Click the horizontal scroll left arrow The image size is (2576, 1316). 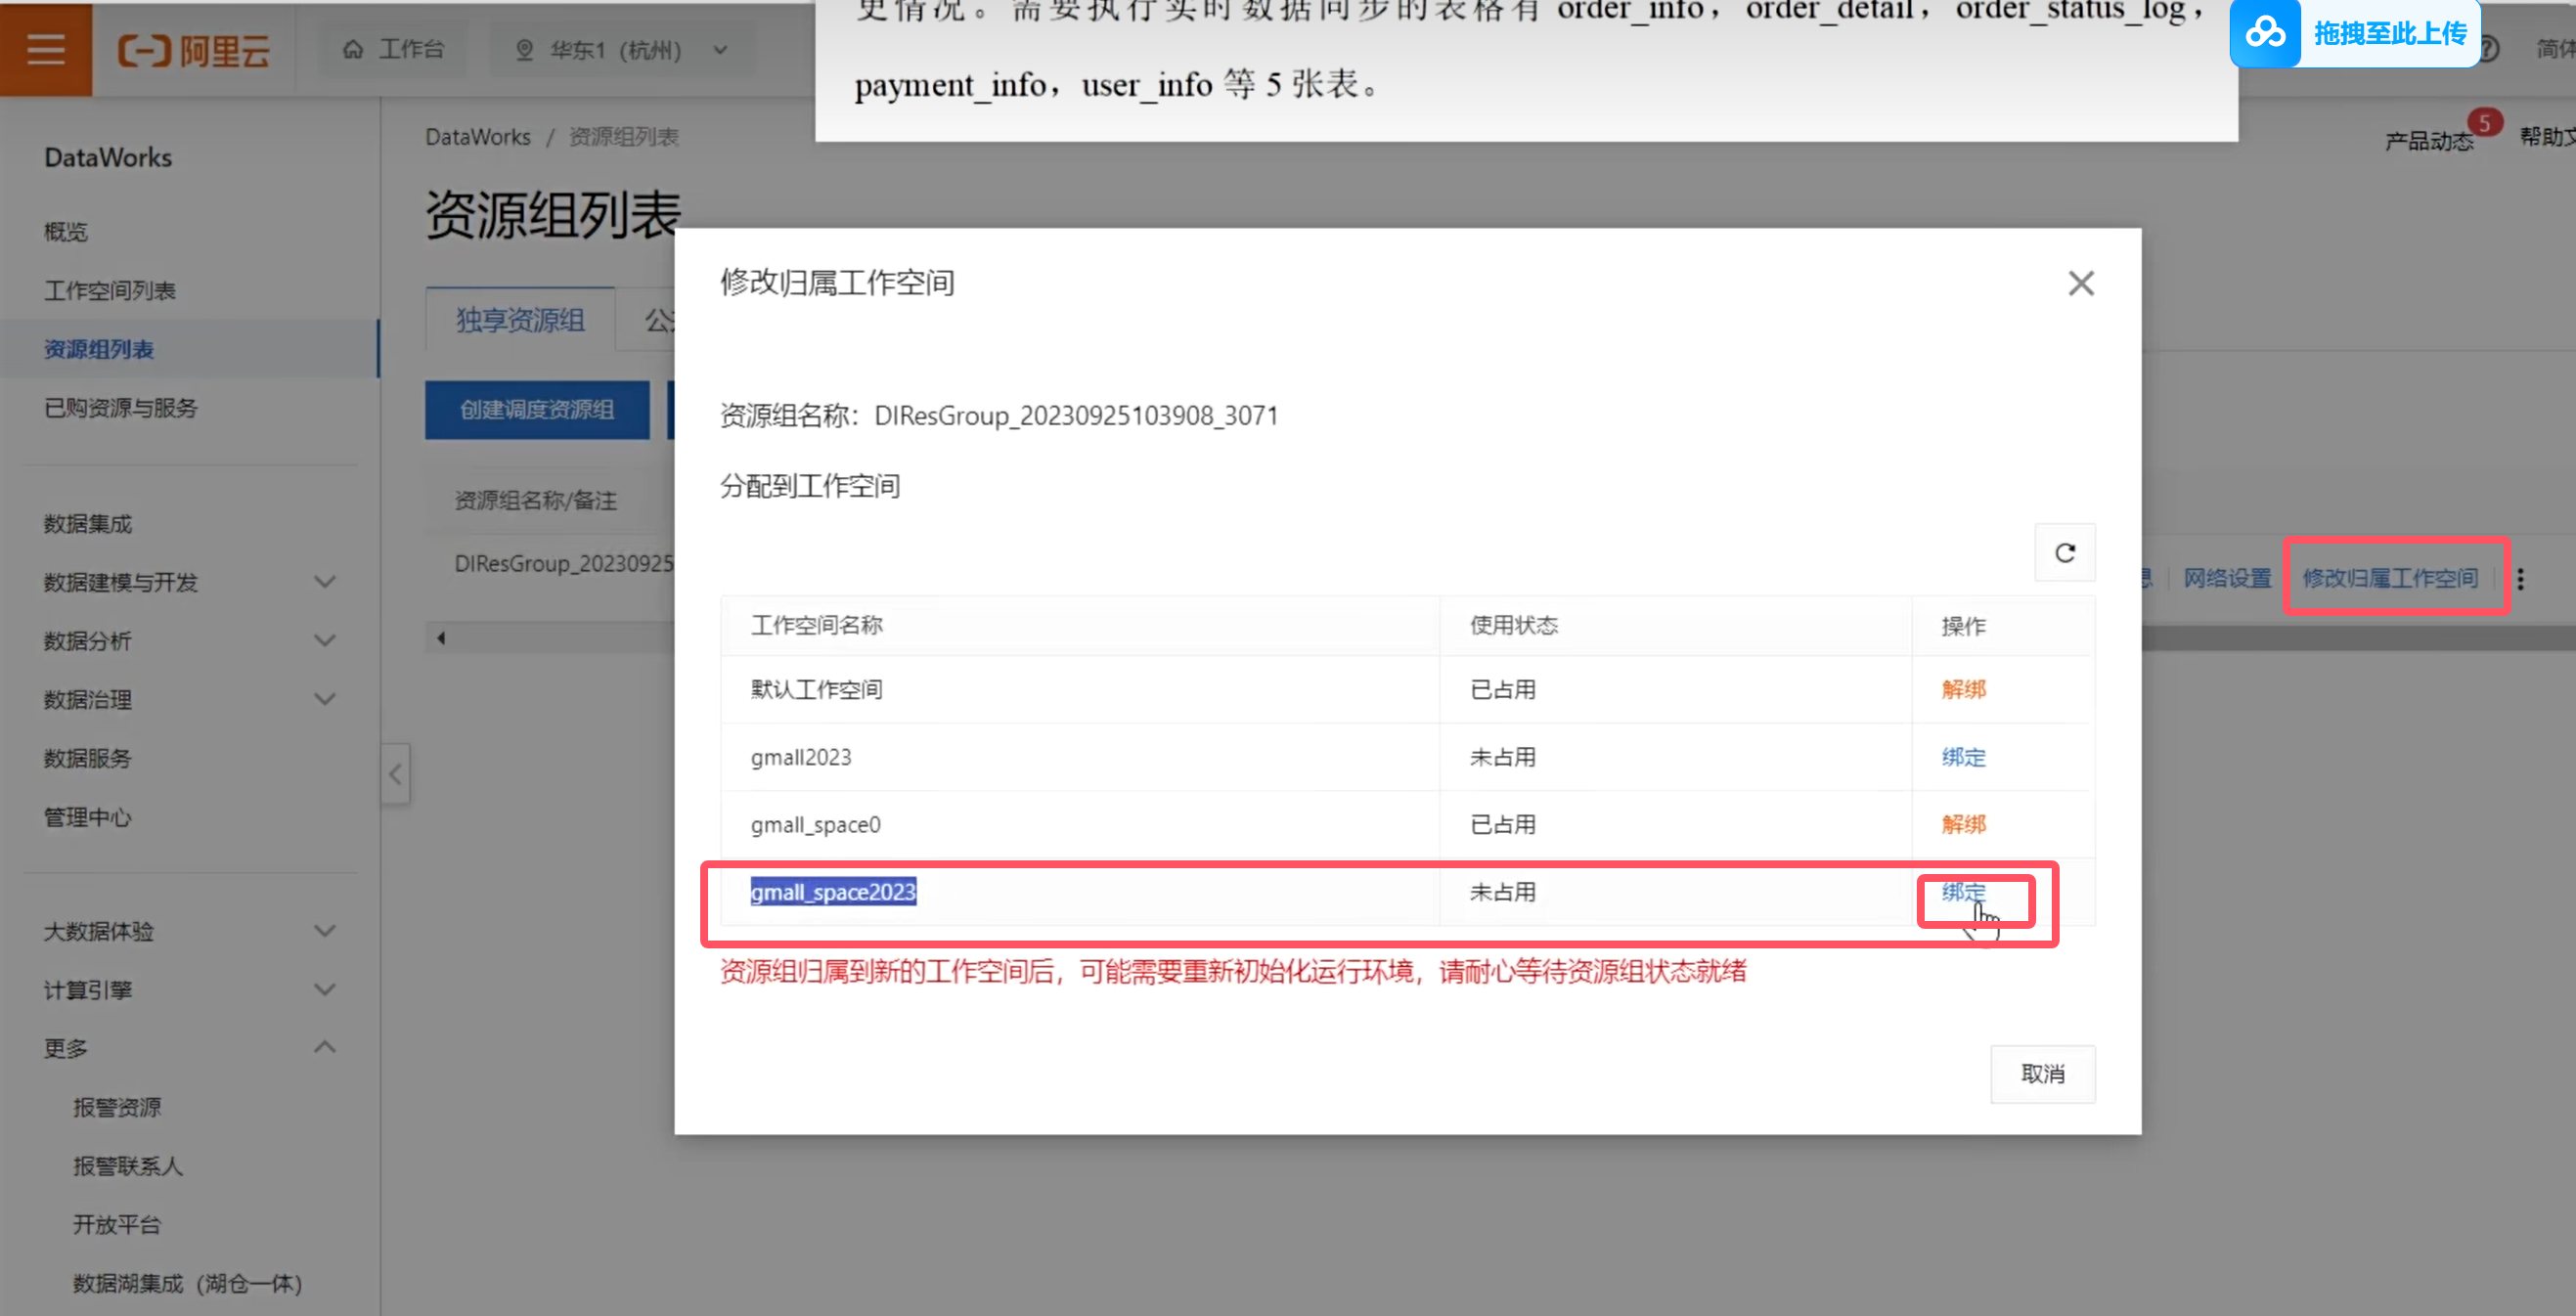coord(441,638)
